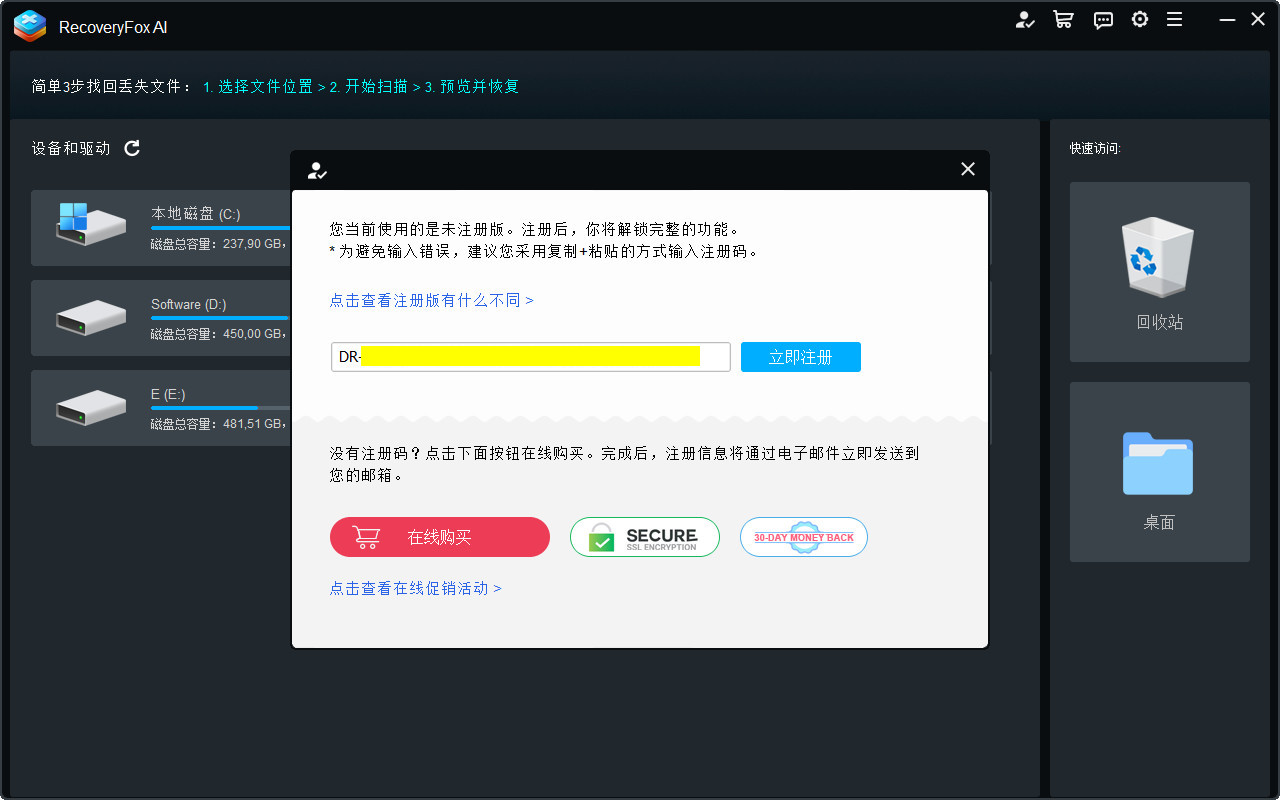Refresh the device and drive list
1280x800 pixels.
pyautogui.click(x=131, y=147)
